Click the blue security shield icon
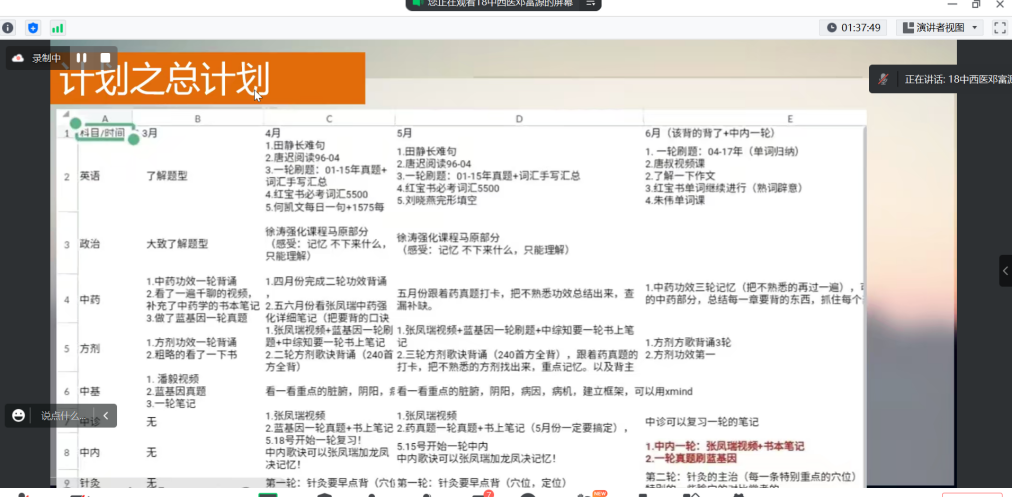This screenshot has height=497, width=1012. coord(34,28)
